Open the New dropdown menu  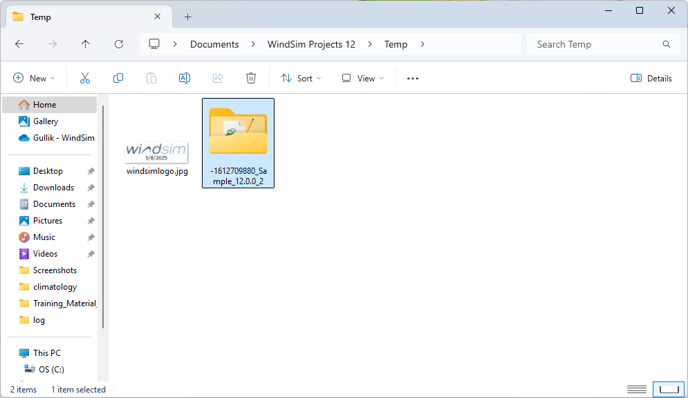pos(34,78)
